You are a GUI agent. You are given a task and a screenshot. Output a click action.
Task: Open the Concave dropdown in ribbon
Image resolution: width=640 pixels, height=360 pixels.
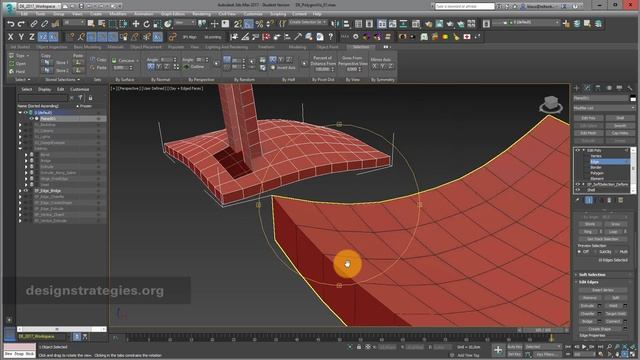click(126, 60)
